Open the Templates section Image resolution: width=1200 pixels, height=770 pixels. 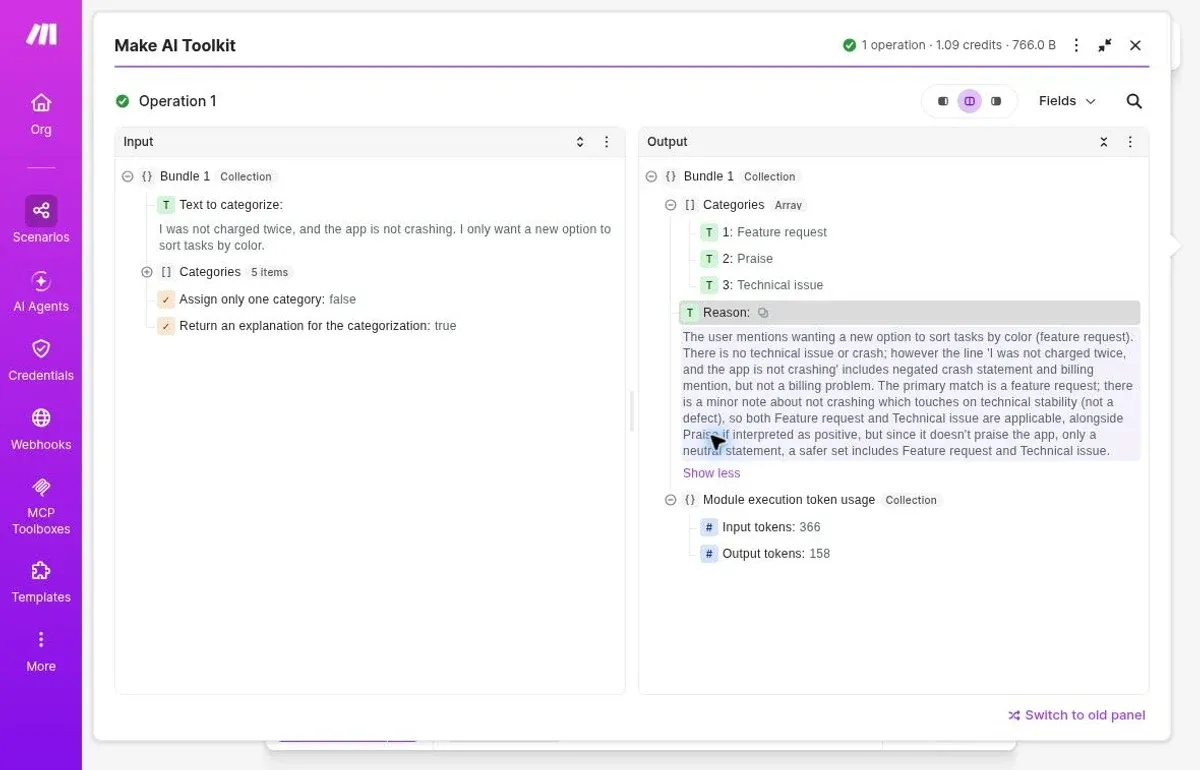point(41,582)
